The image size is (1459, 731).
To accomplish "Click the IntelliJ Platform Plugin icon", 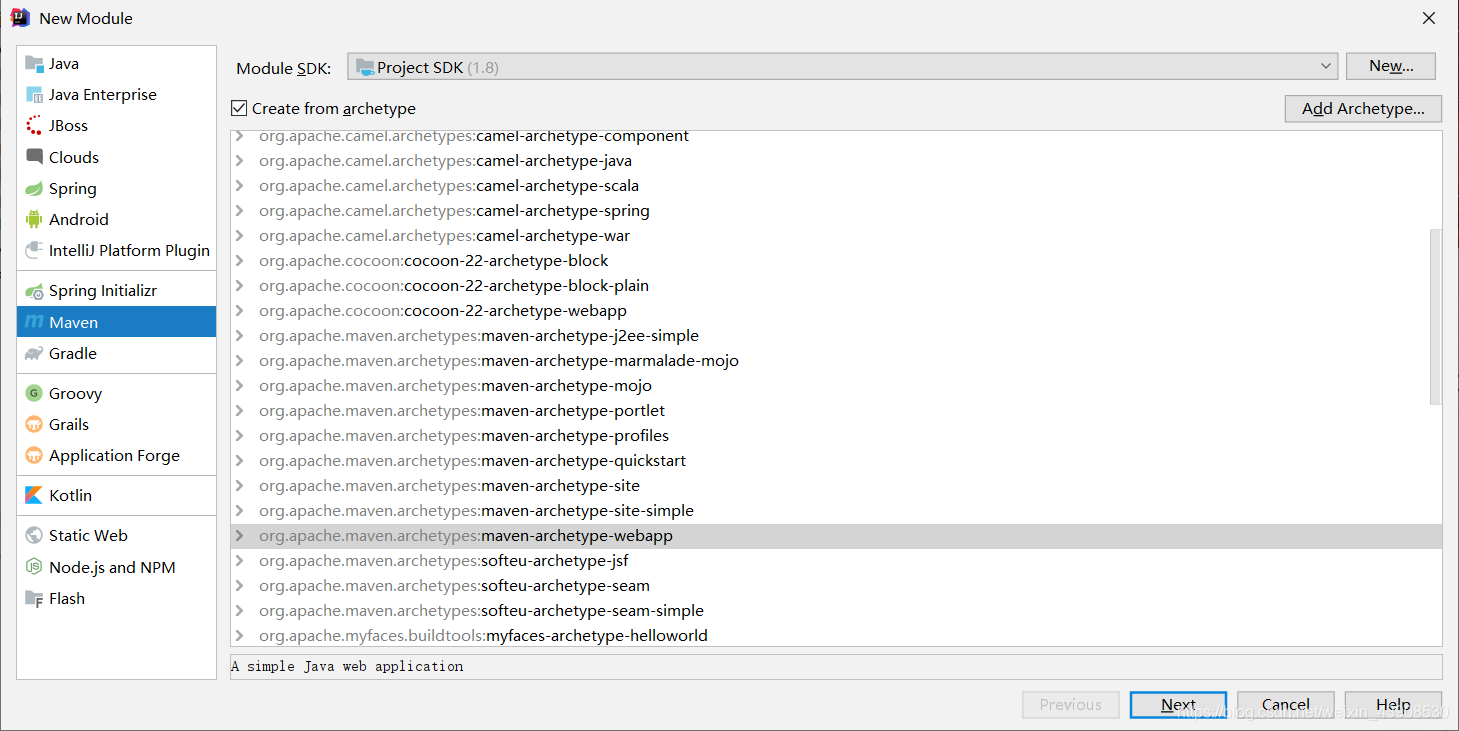I will click(34, 250).
